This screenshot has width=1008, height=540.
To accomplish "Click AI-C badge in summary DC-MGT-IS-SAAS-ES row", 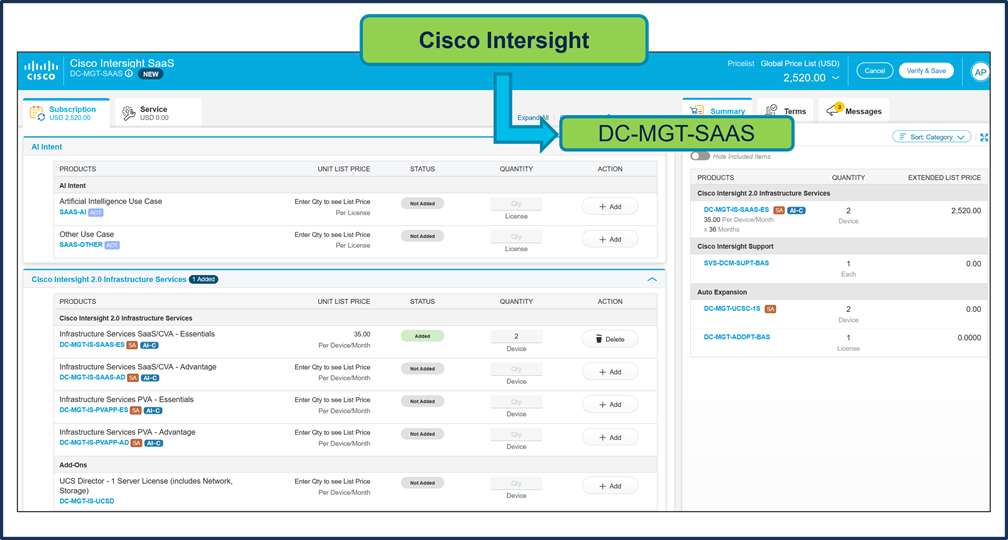I will pyautogui.click(x=796, y=210).
